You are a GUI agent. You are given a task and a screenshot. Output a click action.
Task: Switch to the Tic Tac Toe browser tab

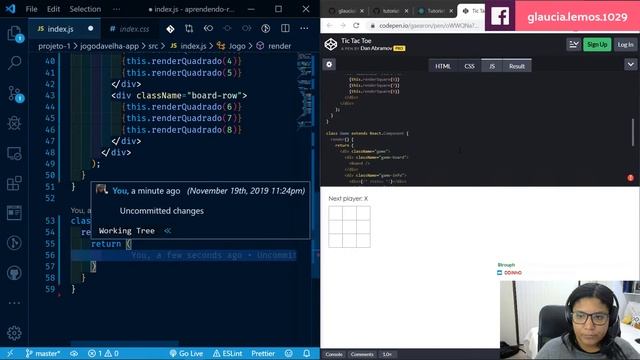pyautogui.click(x=472, y=11)
